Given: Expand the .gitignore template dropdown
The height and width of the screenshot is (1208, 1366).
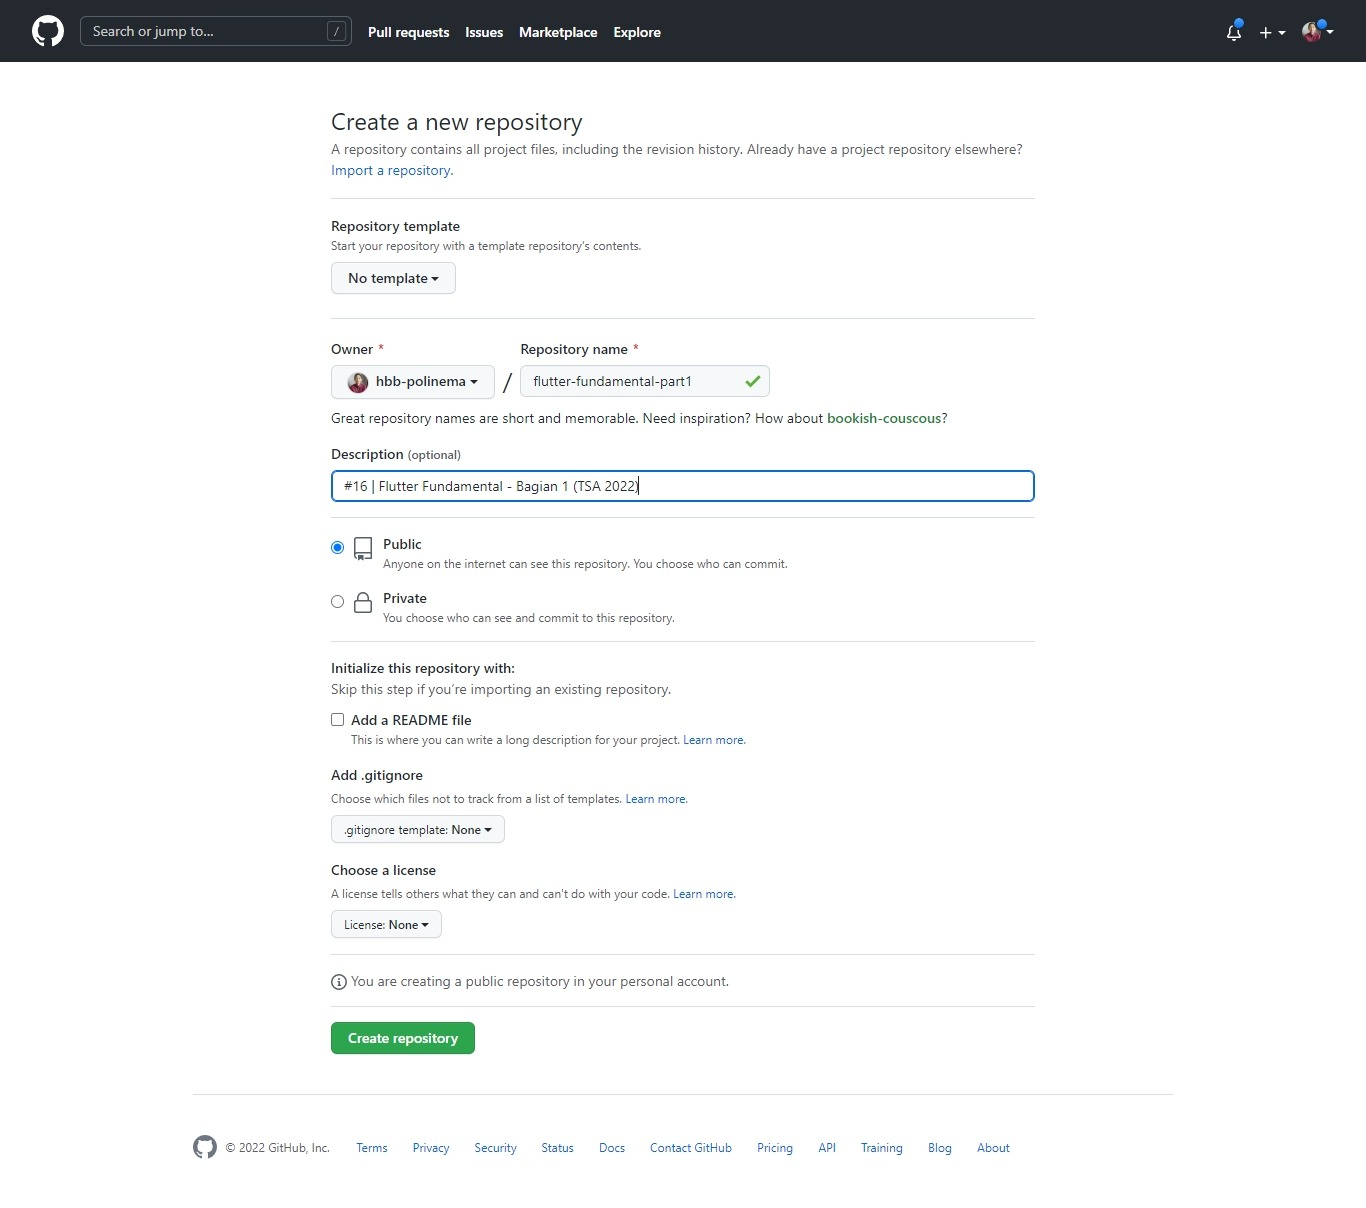Looking at the screenshot, I should pyautogui.click(x=418, y=830).
